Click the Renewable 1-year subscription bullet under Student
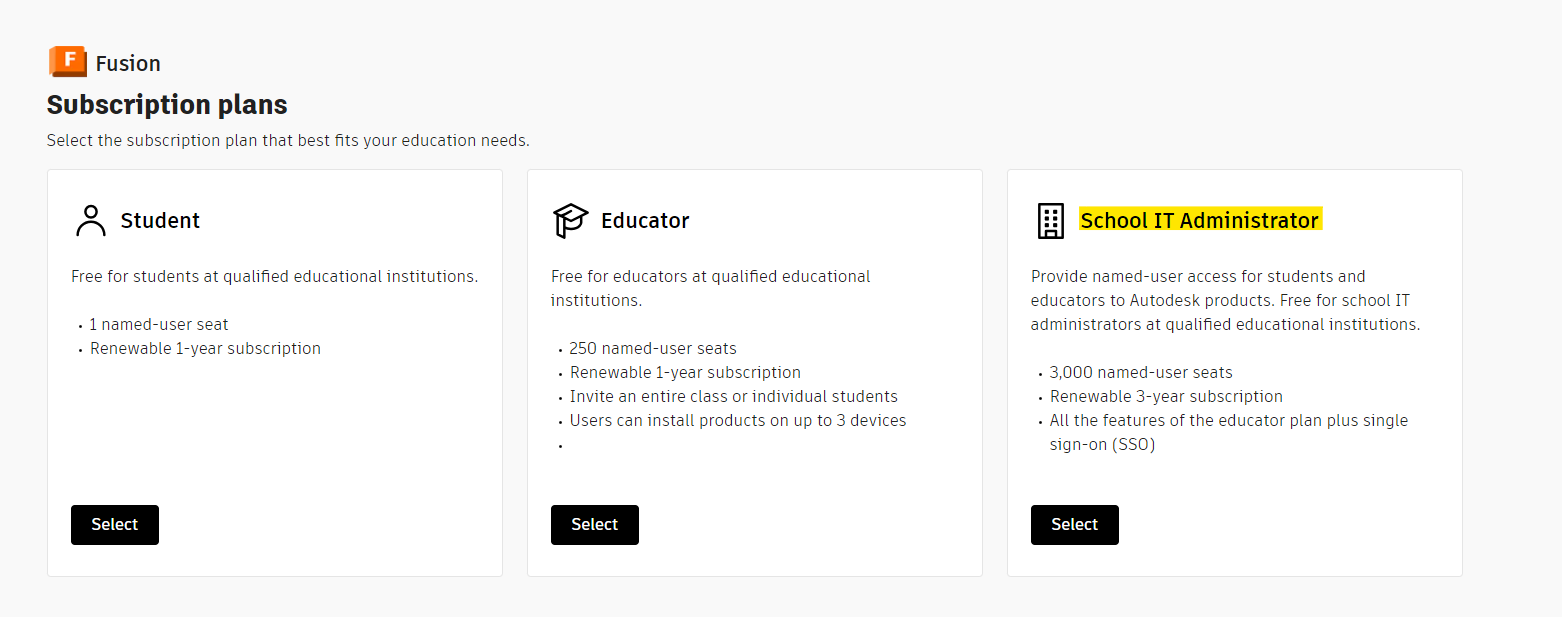1562x617 pixels. click(x=205, y=348)
